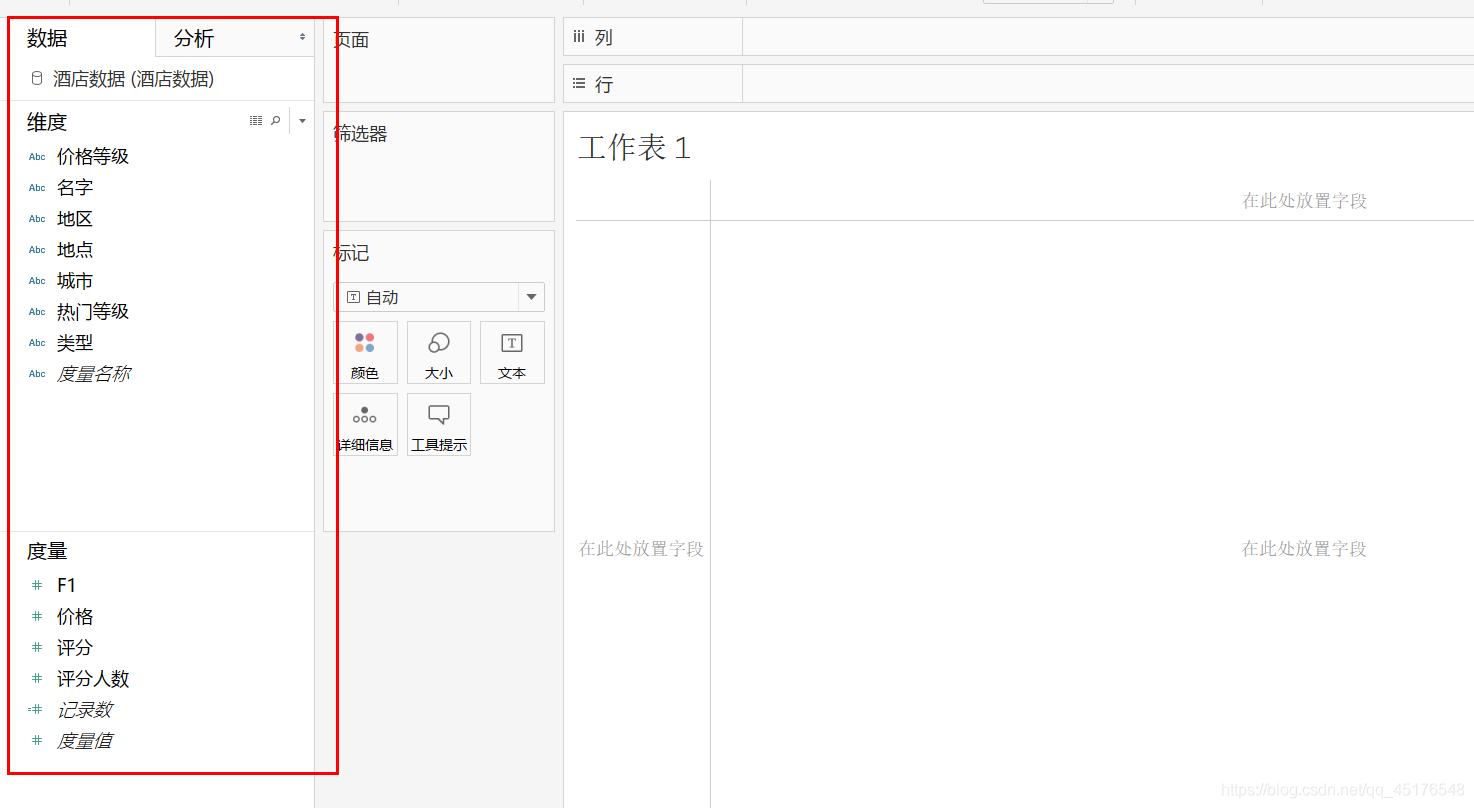
Task: Select the 度量名称 field
Action: tap(93, 373)
